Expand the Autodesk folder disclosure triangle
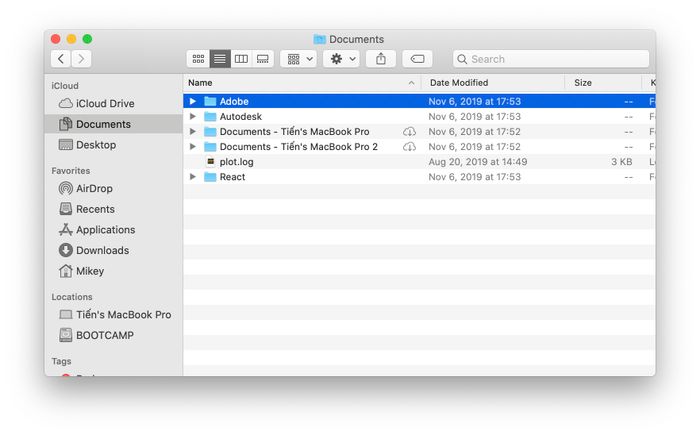 192,117
